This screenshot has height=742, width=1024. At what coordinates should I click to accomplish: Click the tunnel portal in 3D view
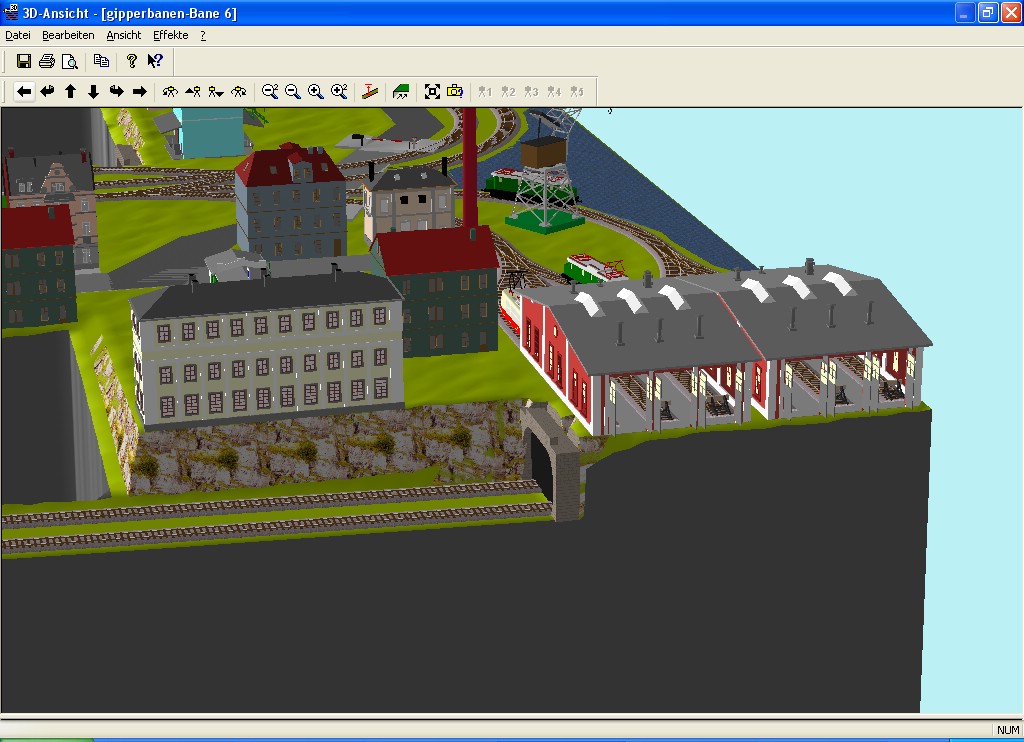tap(551, 461)
